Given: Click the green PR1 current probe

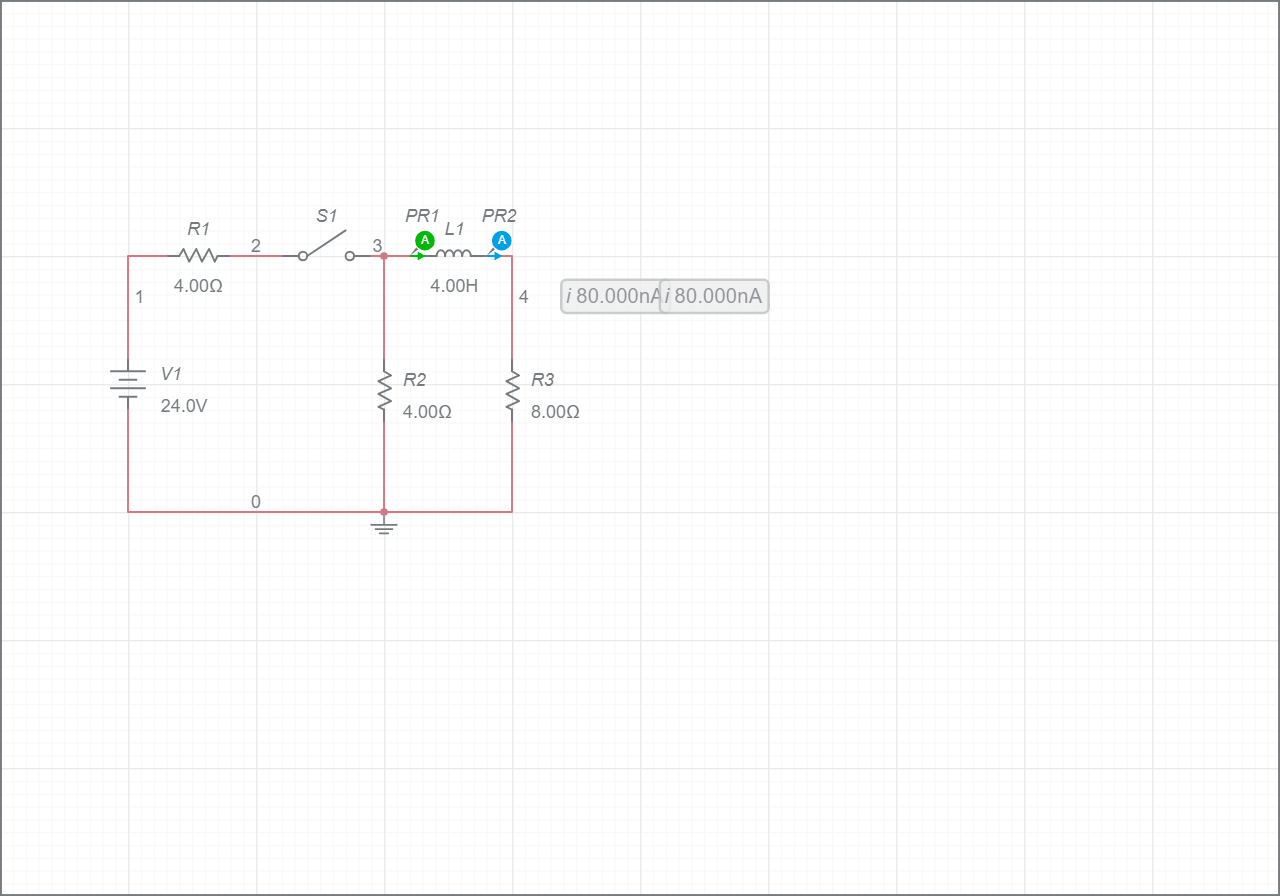Looking at the screenshot, I should (424, 240).
